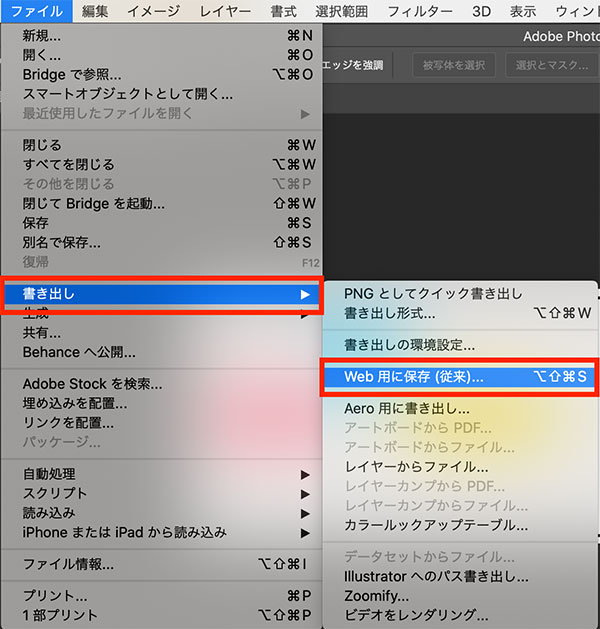
Task: Choose リンクを配置... item
Action: point(162,422)
